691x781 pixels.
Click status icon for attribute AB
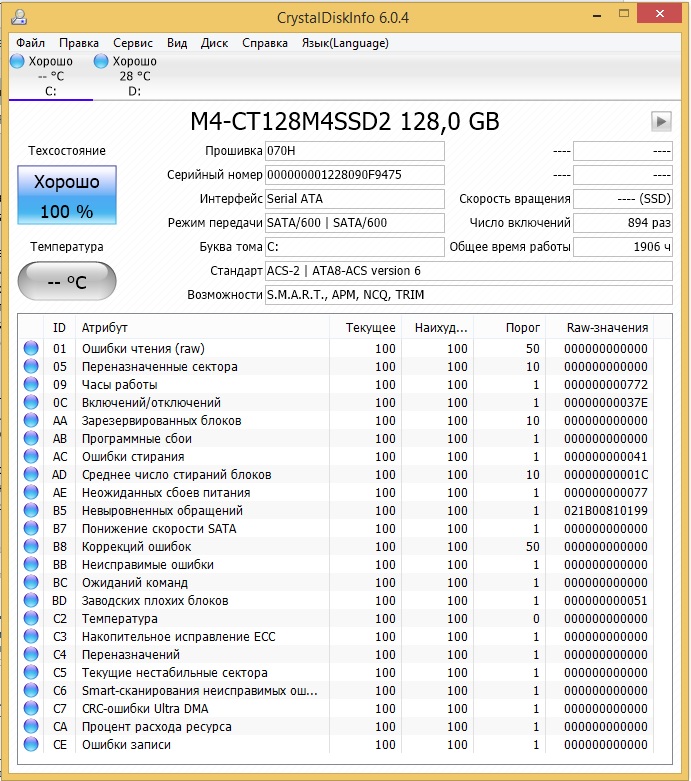(x=31, y=438)
